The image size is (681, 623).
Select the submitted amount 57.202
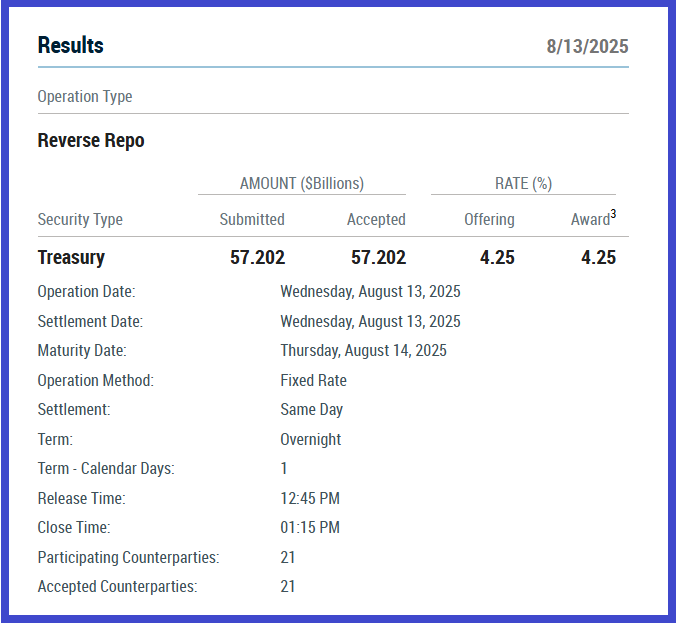coord(257,257)
